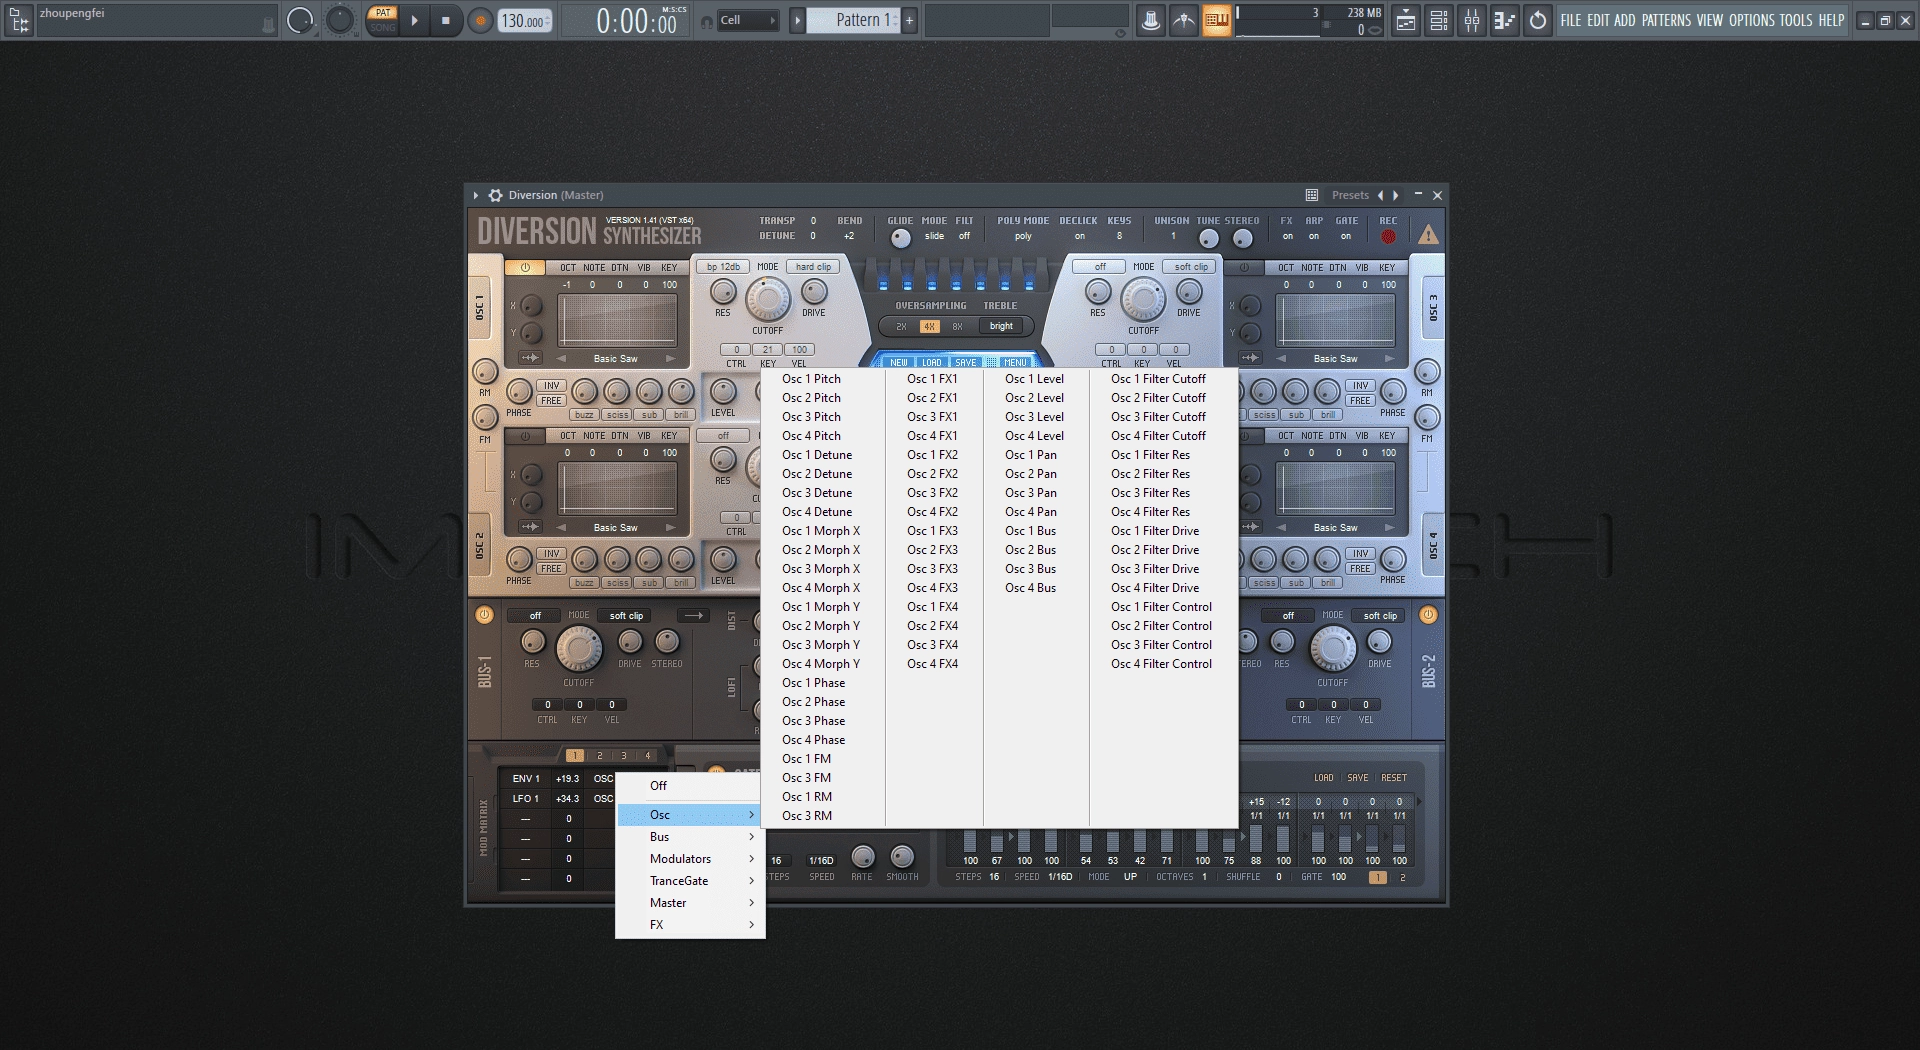Open the OPTIONS menu

[x=1752, y=20]
